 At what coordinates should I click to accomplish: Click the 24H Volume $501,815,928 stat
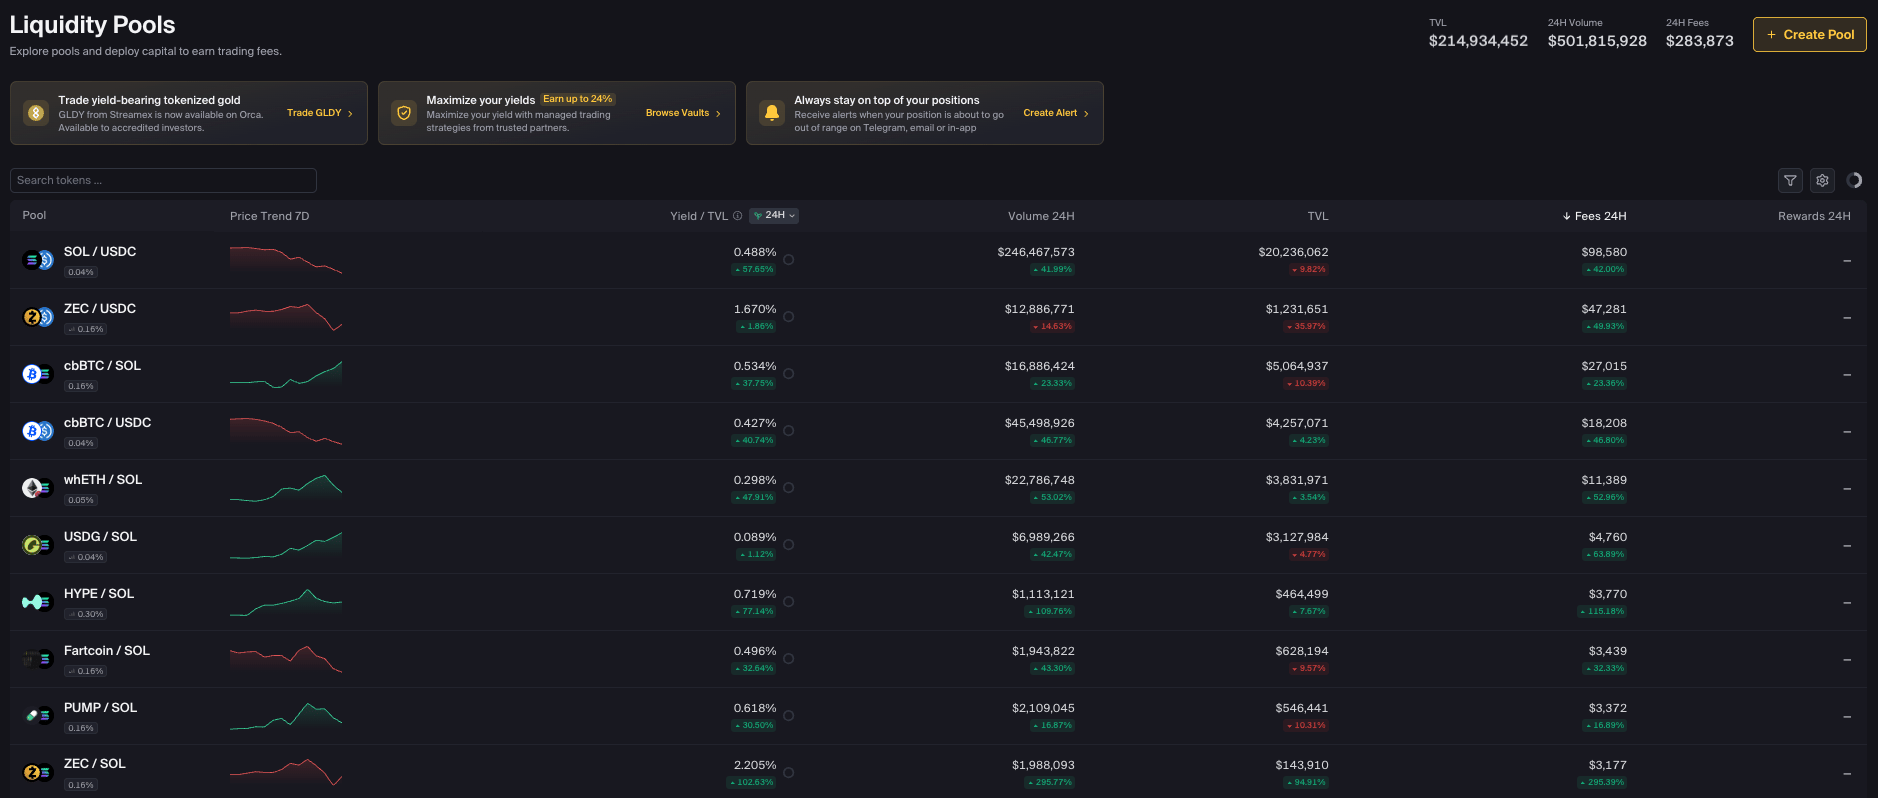point(1597,34)
